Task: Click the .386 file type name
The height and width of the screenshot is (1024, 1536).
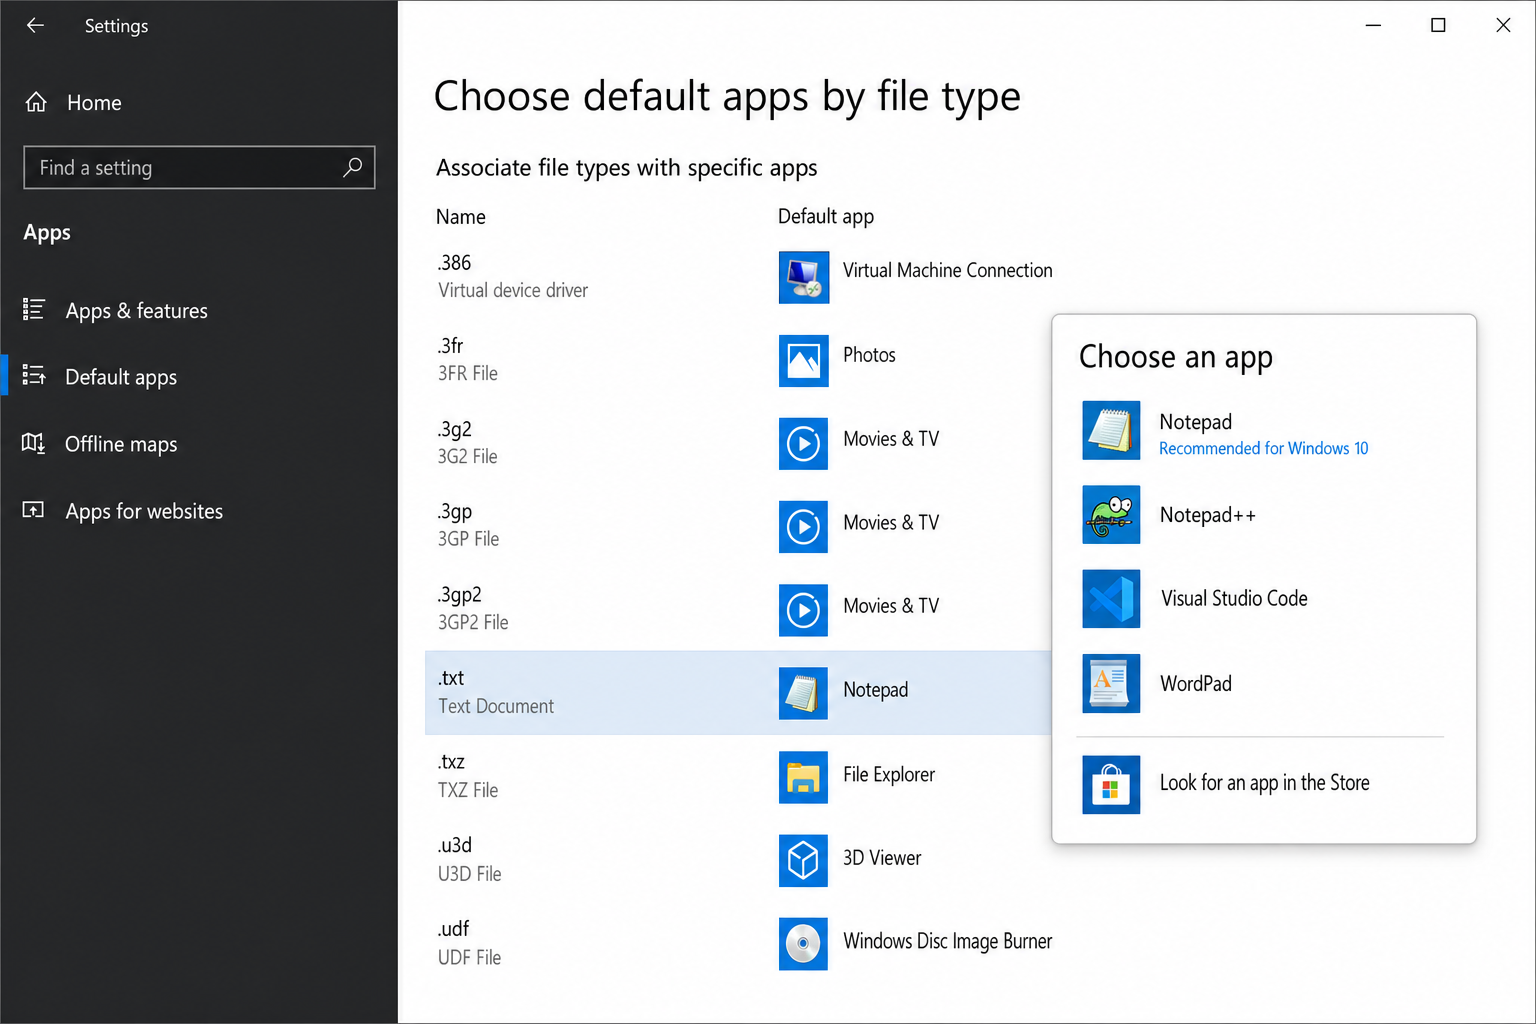Action: click(x=454, y=263)
